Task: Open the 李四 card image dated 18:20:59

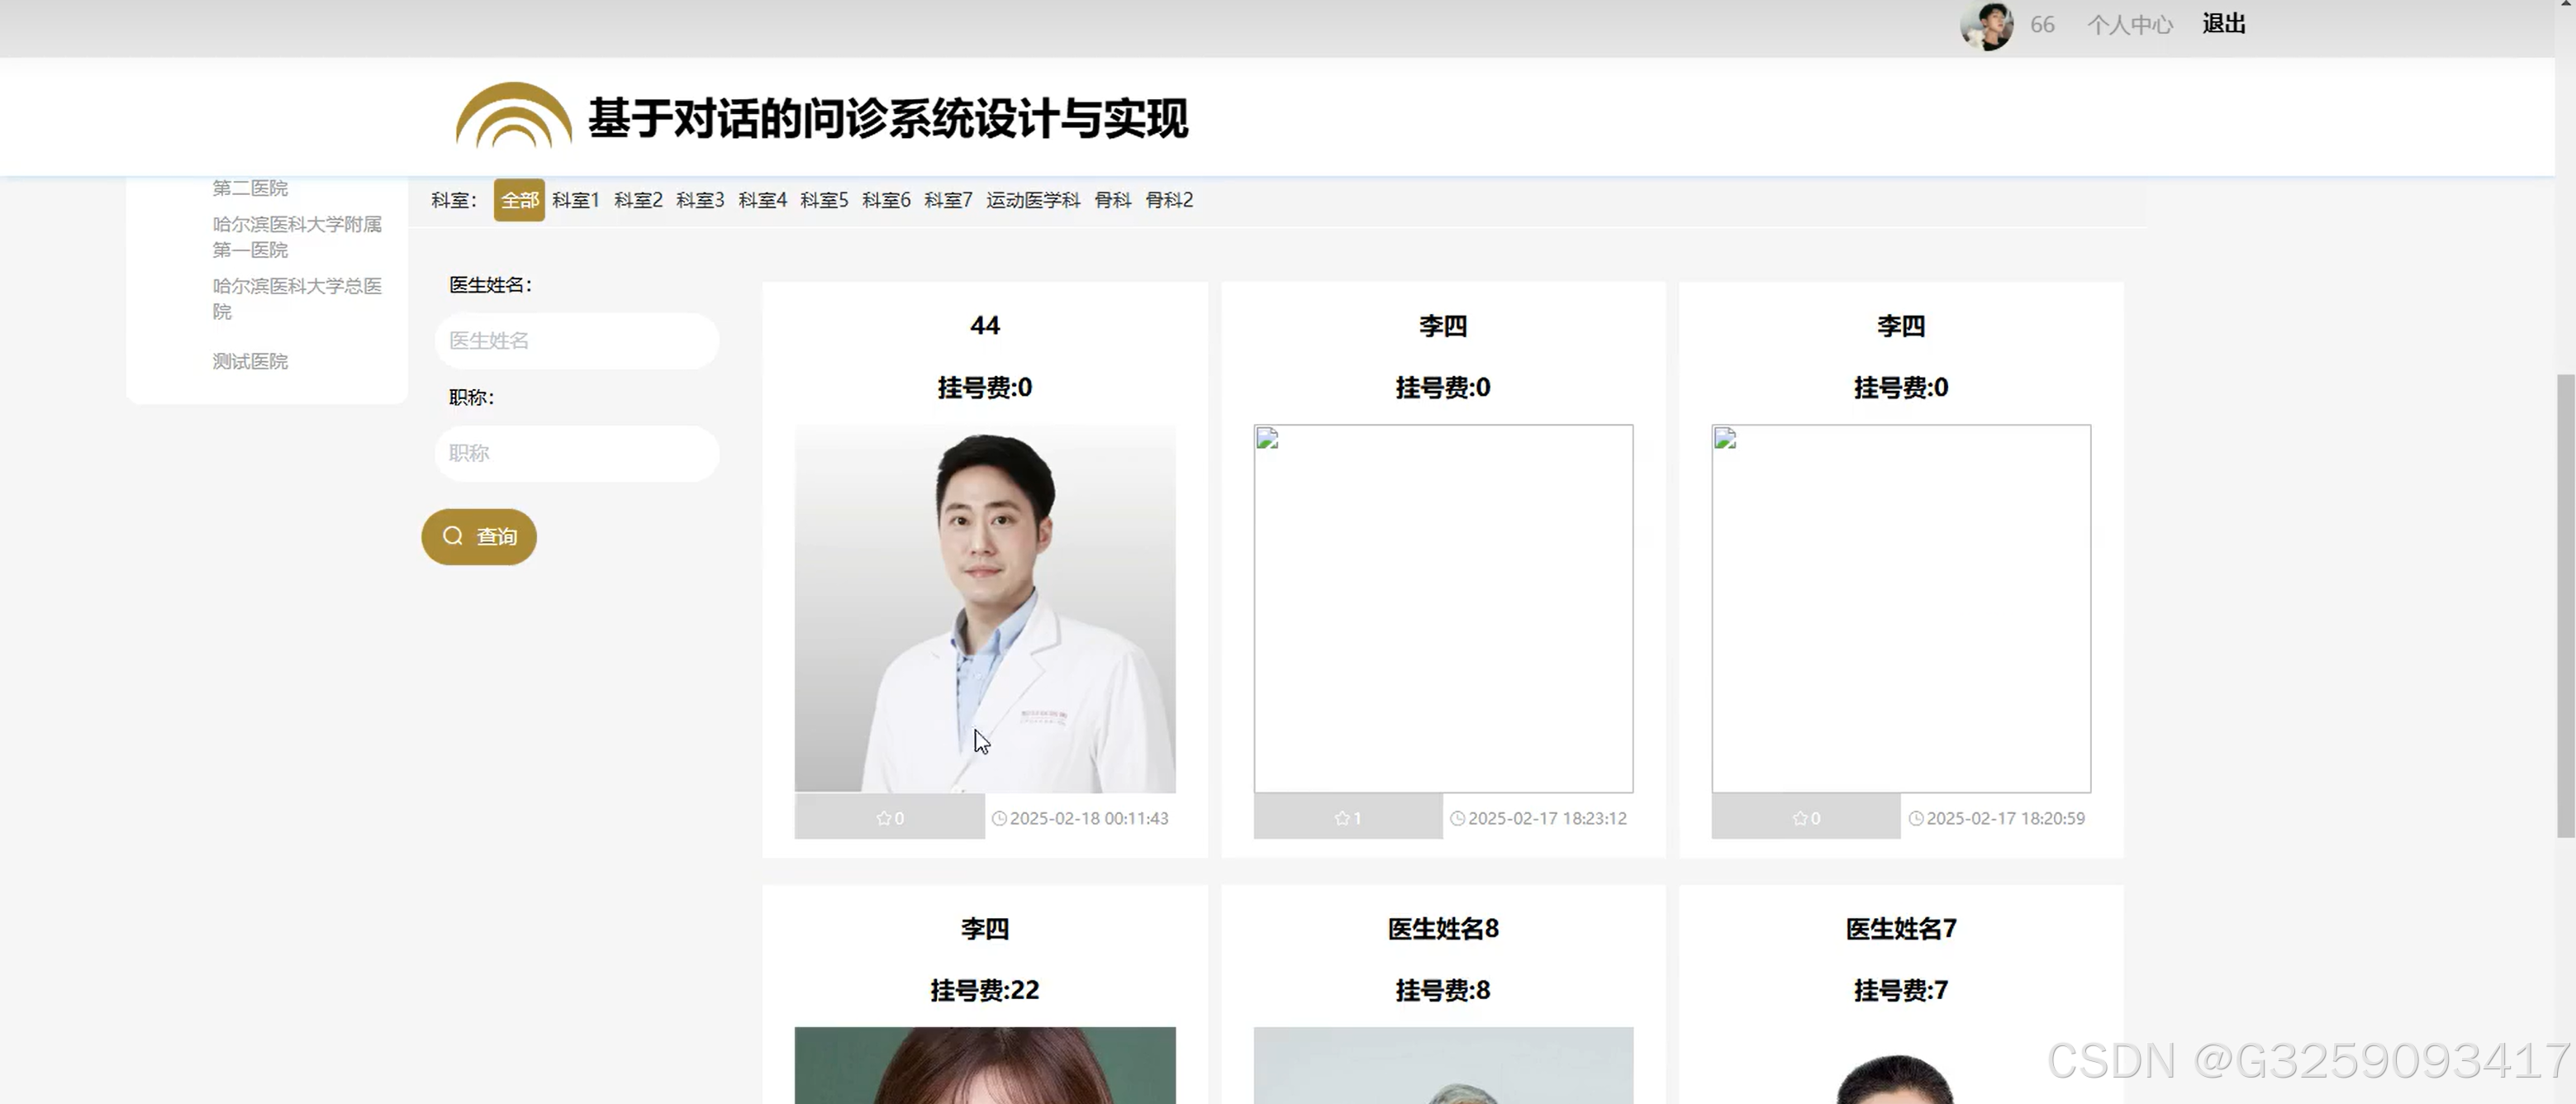Action: [1901, 608]
